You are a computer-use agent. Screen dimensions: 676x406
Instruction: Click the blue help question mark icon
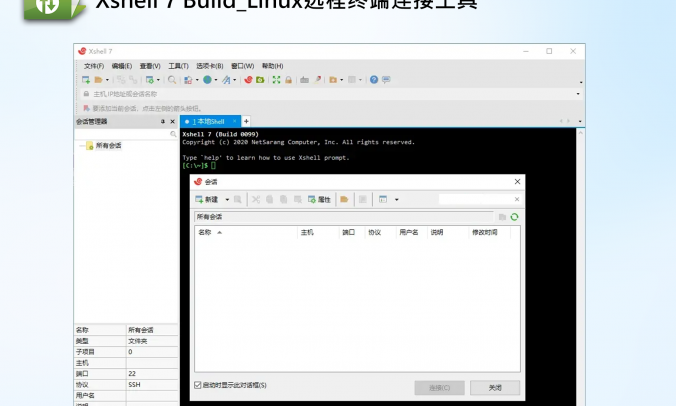point(374,80)
